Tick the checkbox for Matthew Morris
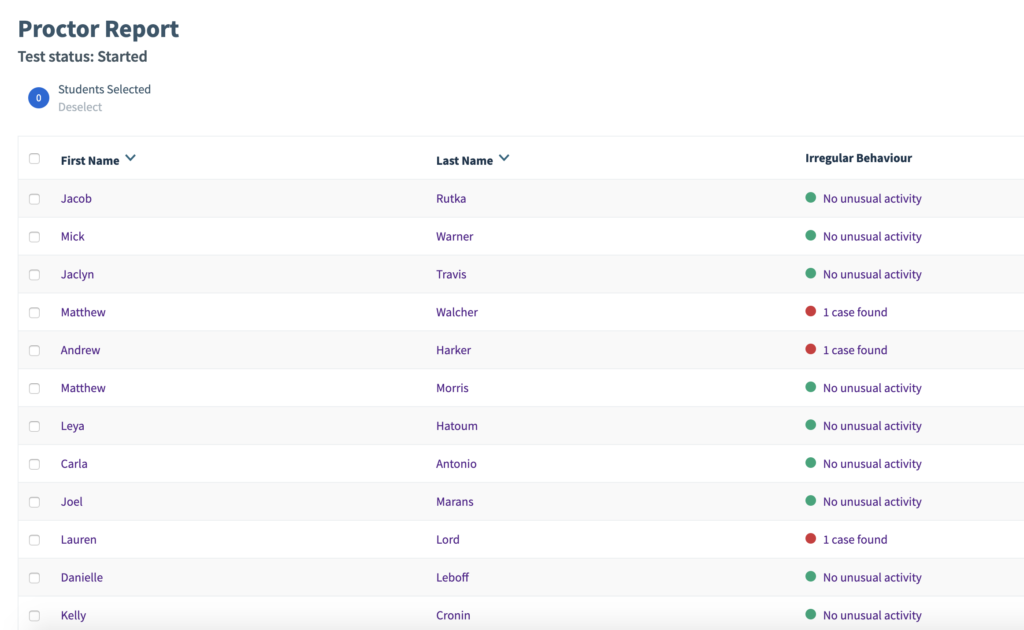1024x630 pixels. 35,388
